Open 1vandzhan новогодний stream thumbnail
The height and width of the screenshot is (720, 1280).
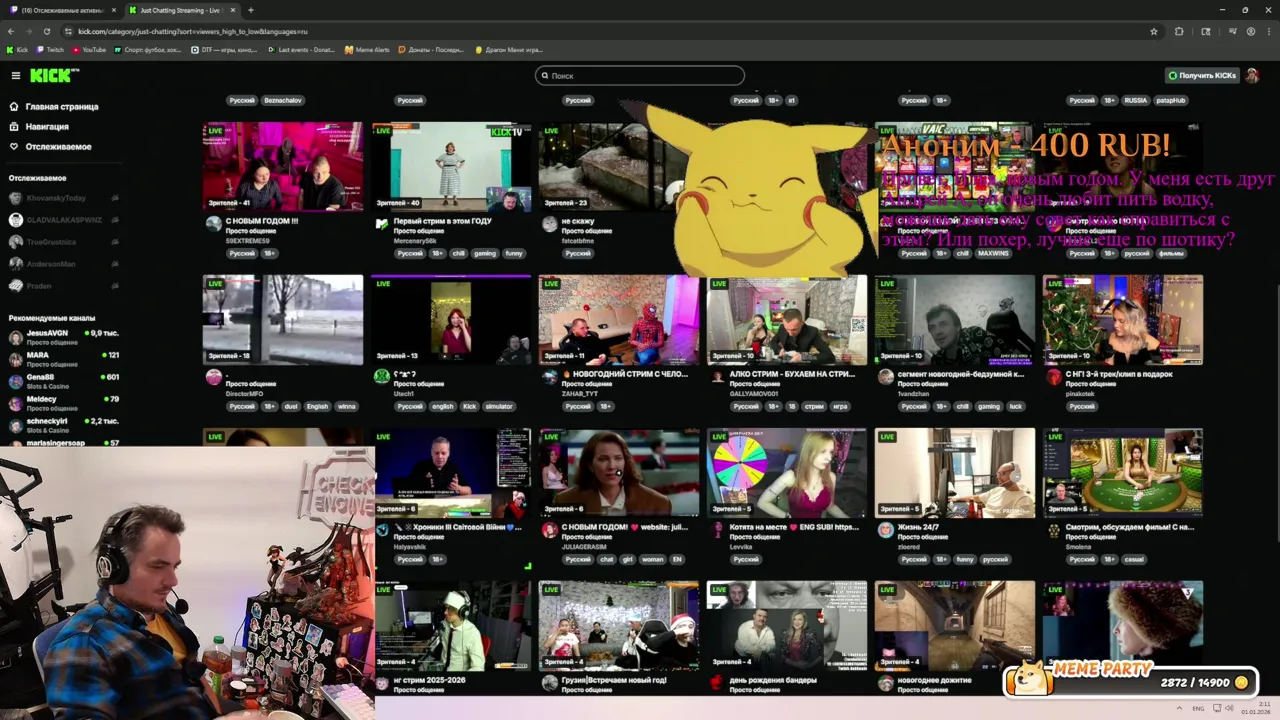pyautogui.click(x=955, y=320)
